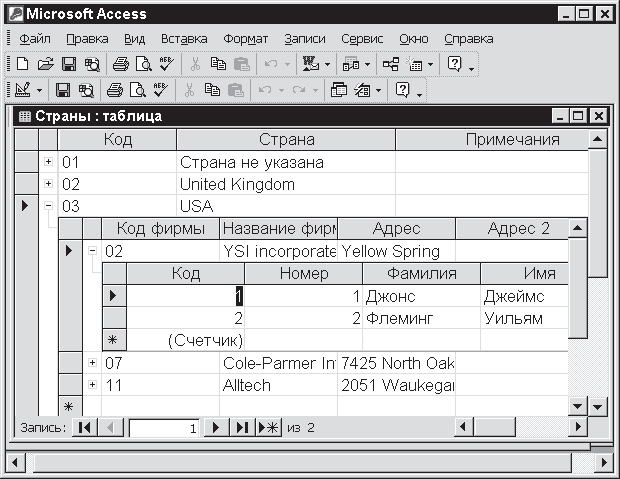Run spell check from the first toolbar

point(165,64)
